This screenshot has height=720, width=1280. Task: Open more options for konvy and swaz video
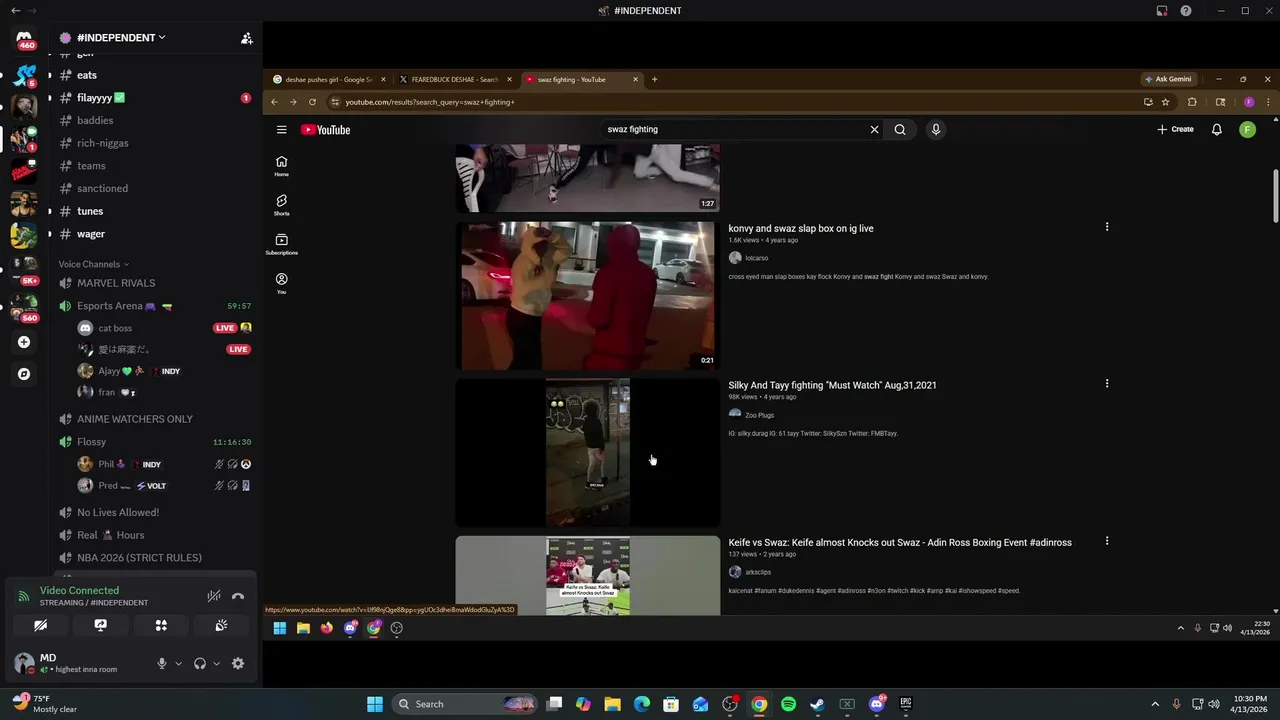point(1107,227)
